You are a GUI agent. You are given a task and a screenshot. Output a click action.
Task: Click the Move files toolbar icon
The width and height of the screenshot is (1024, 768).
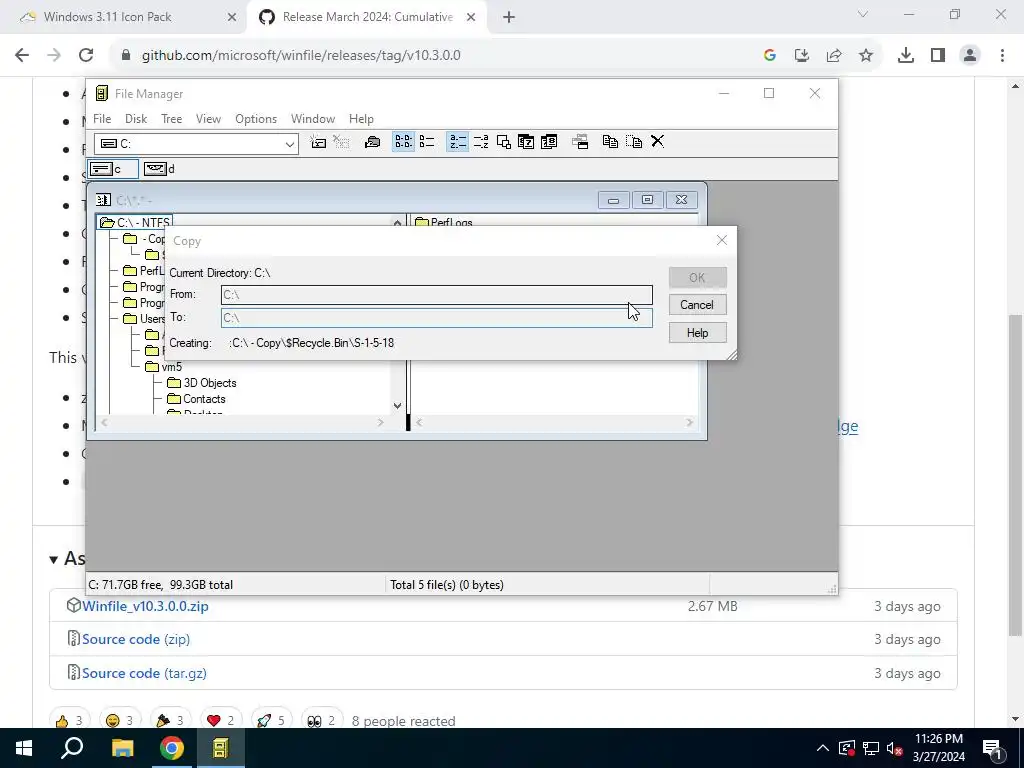(x=633, y=142)
